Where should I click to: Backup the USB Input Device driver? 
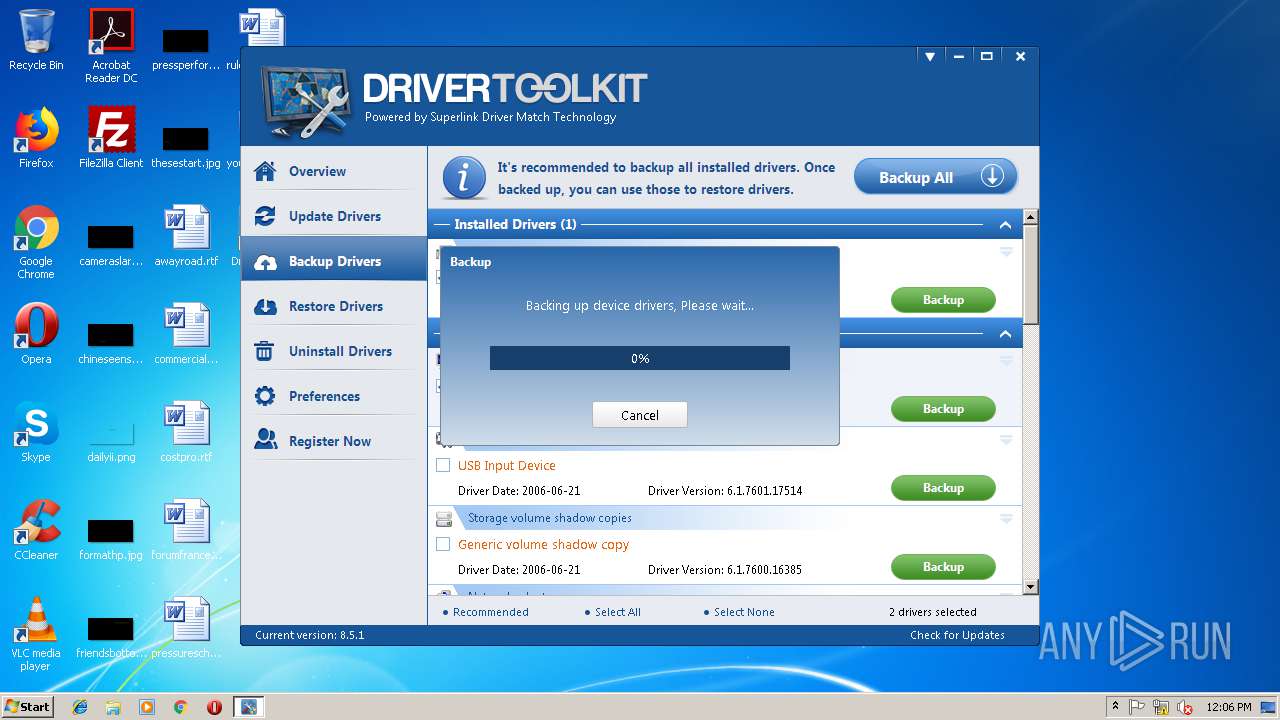coord(943,488)
